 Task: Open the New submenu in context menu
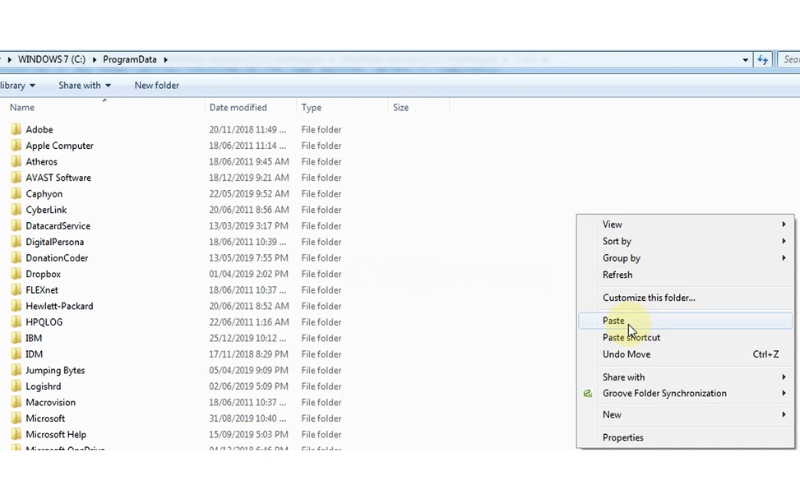(686, 415)
